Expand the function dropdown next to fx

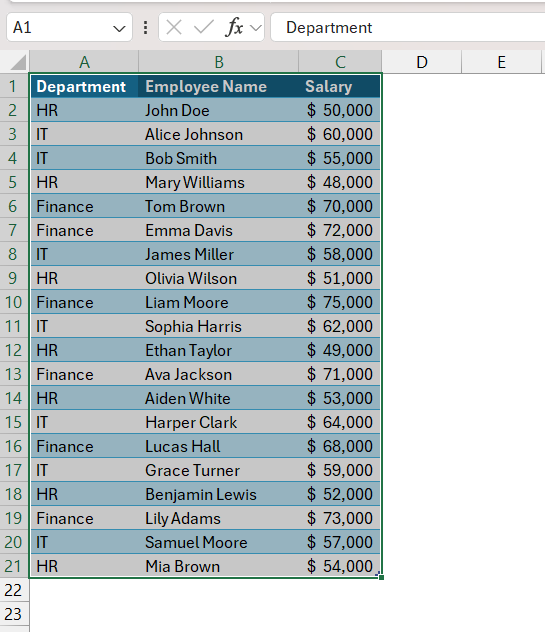(x=256, y=28)
